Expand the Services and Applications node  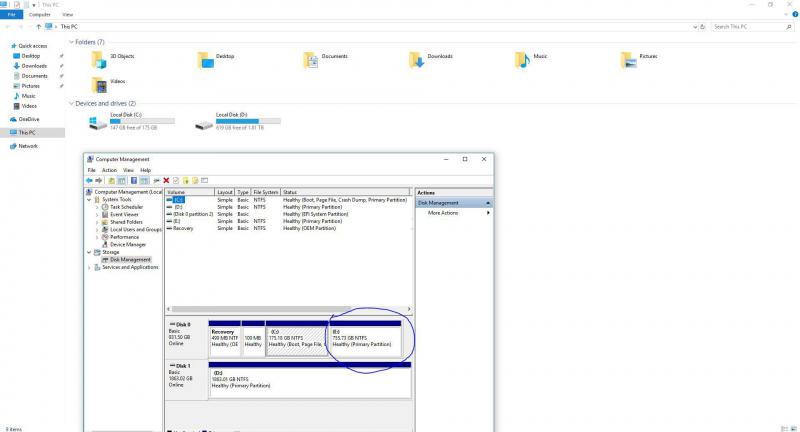pos(90,267)
